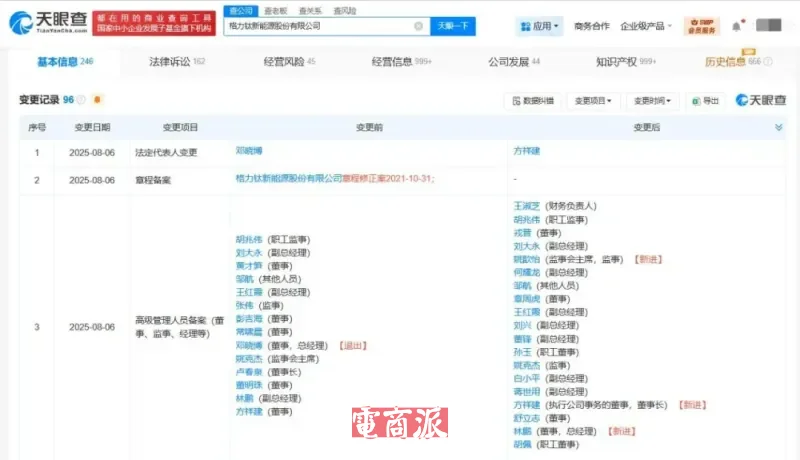Image resolution: width=800 pixels, height=460 pixels.
Task: Open the 天眼查 home logo
Action: click(x=48, y=22)
